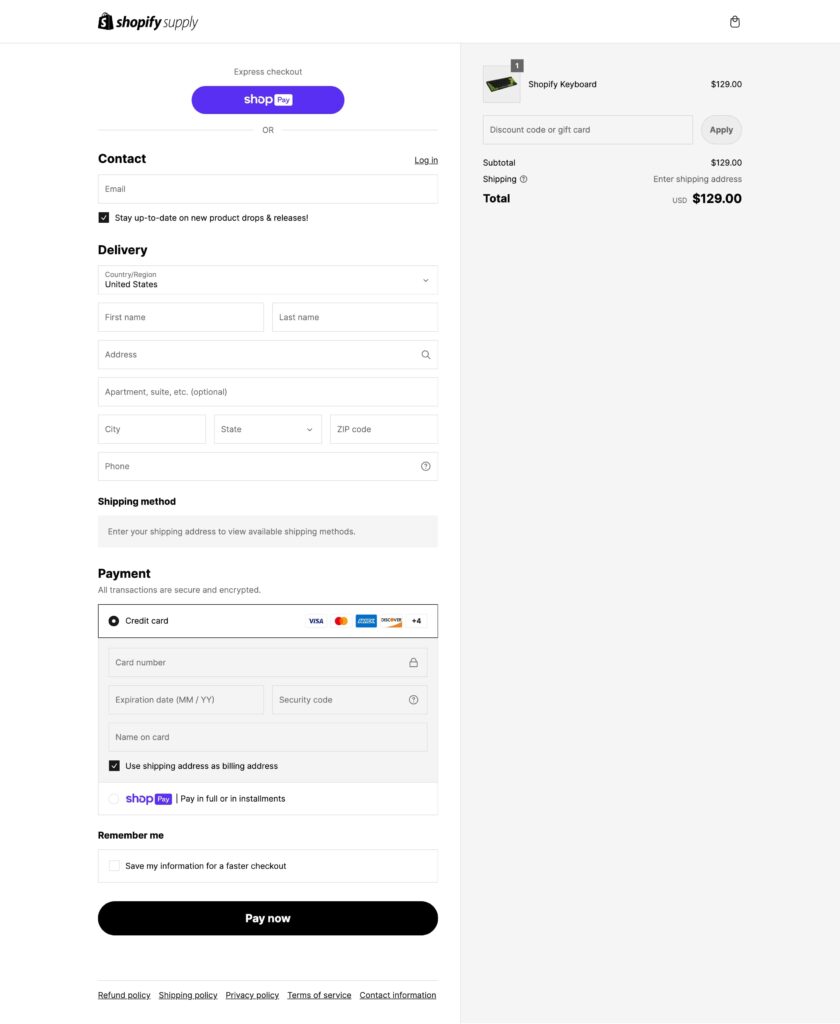Screen dimensions: 840x1024
Task: Open the Refund policy
Action: (123, 995)
